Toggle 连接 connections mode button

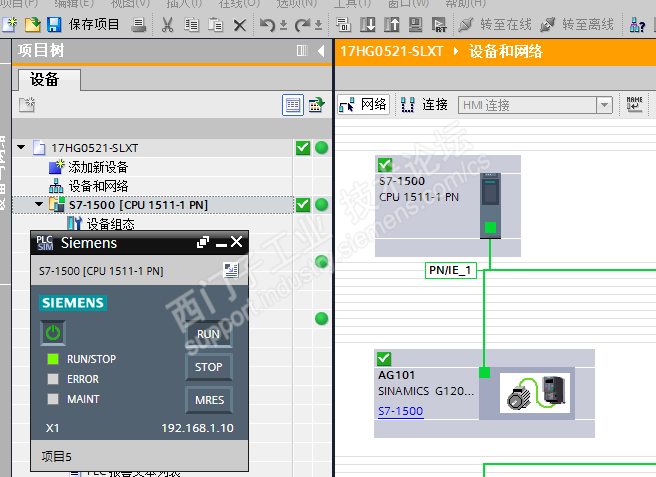click(424, 105)
